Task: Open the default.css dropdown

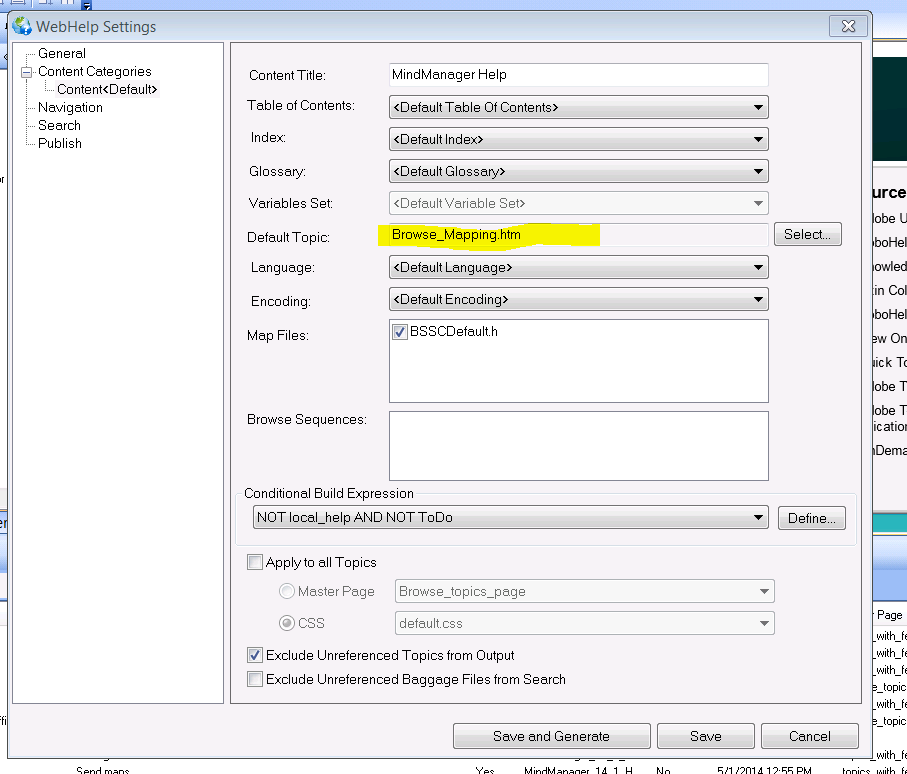Action: (x=584, y=623)
